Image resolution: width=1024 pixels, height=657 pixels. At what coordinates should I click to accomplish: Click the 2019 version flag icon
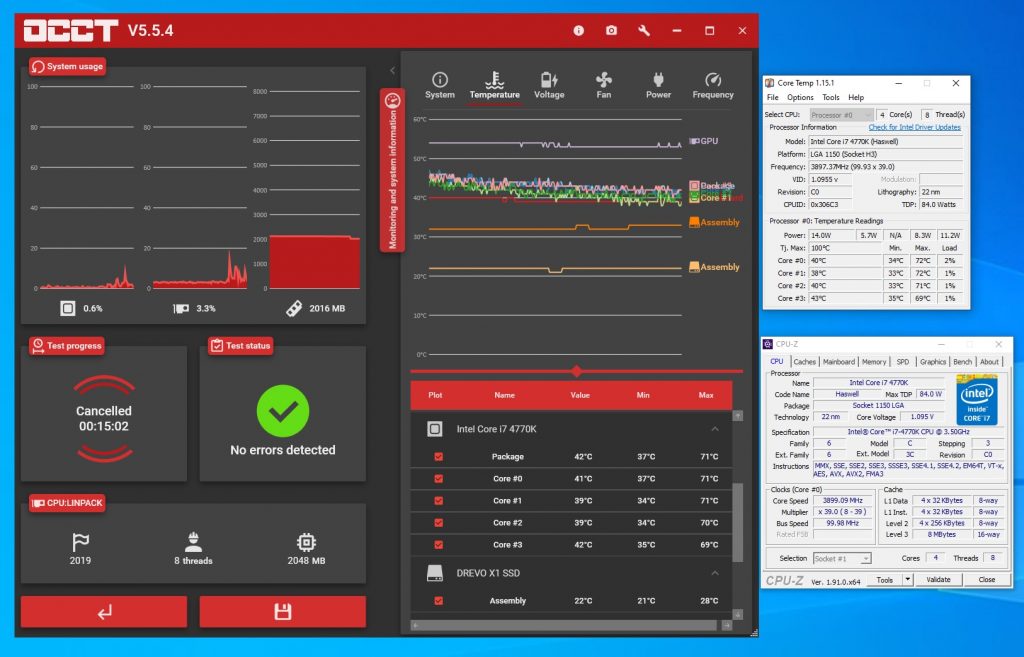point(80,542)
